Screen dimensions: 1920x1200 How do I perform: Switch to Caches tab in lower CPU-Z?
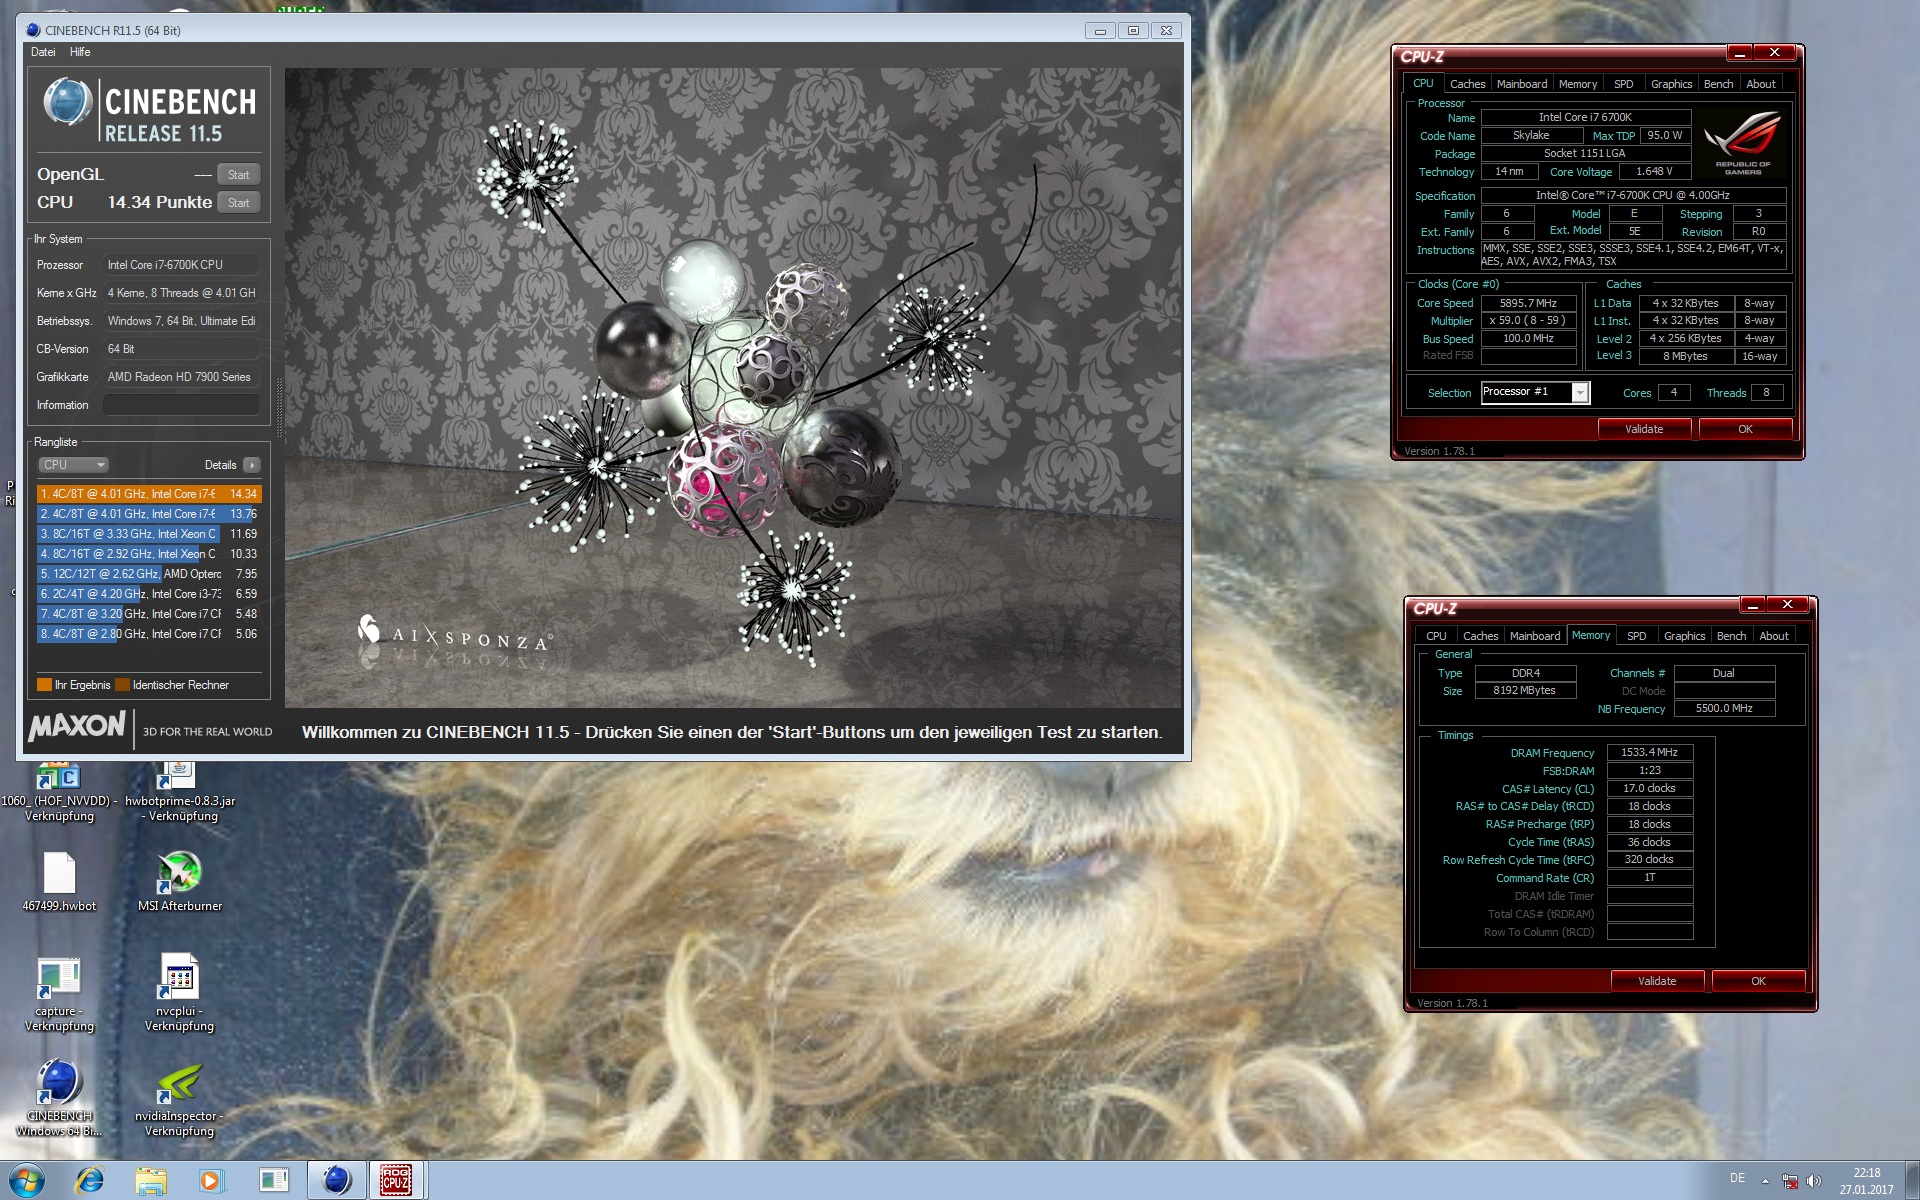pos(1480,636)
